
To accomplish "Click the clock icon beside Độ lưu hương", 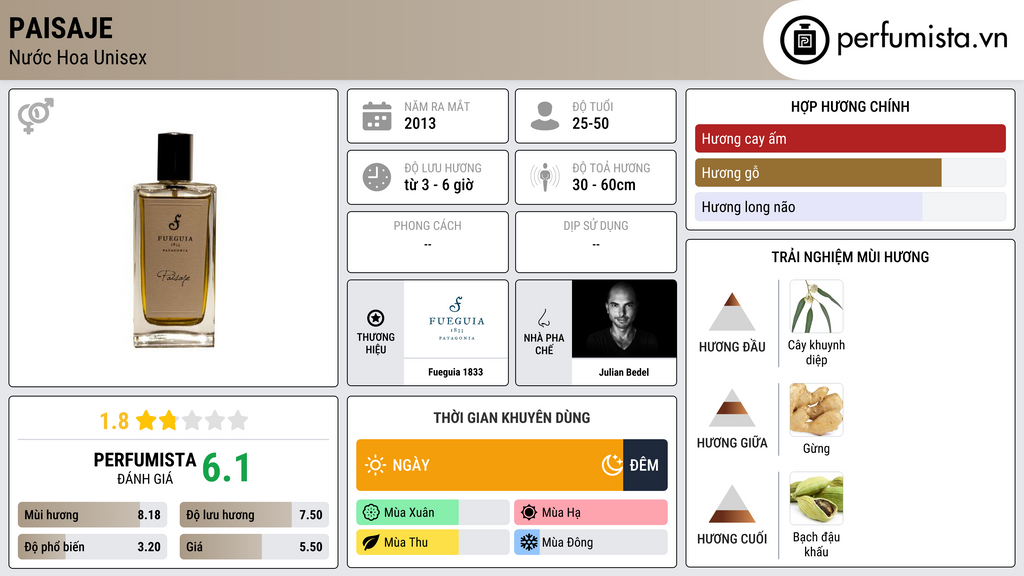I will click(377, 177).
